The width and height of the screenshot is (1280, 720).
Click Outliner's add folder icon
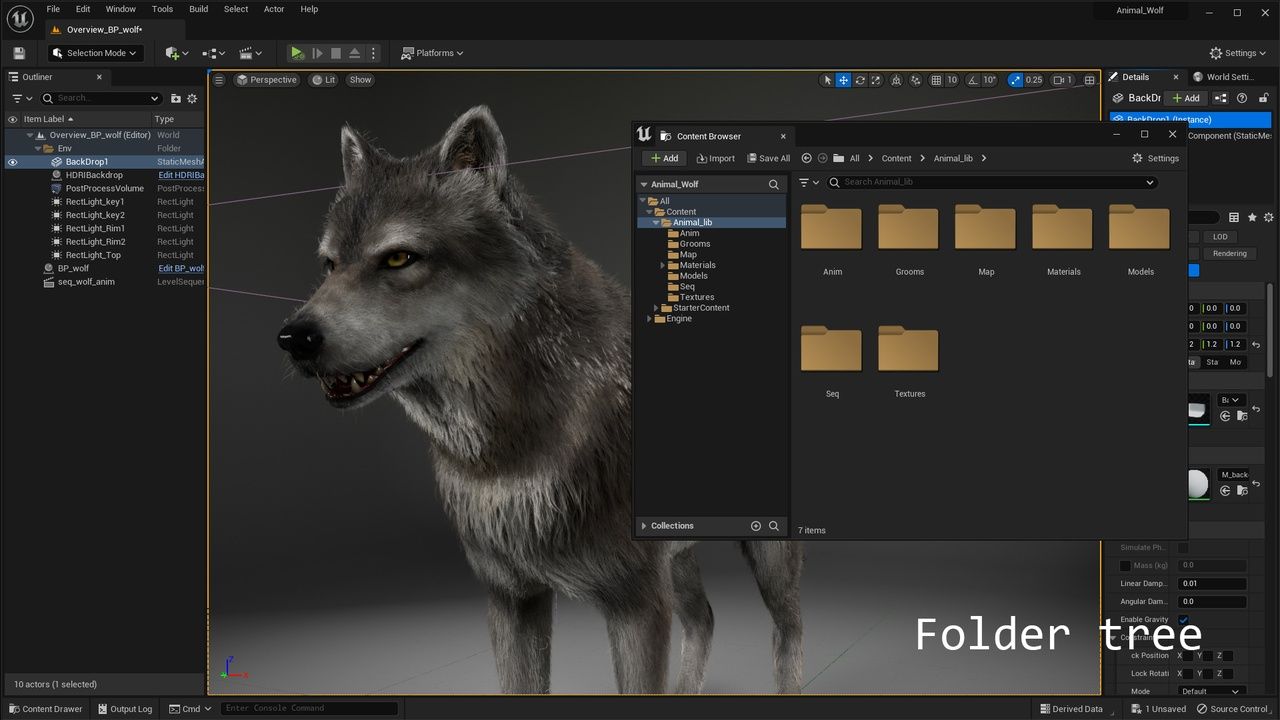click(x=176, y=98)
